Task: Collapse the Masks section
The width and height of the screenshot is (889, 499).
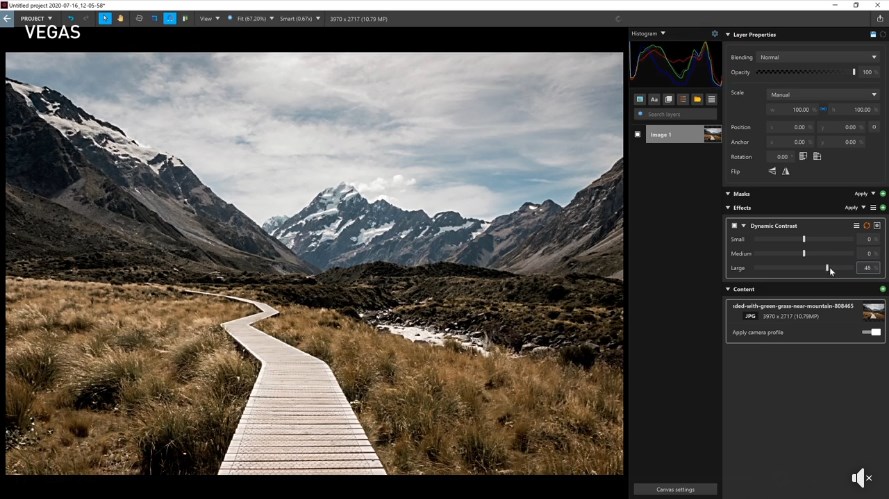Action: click(728, 194)
